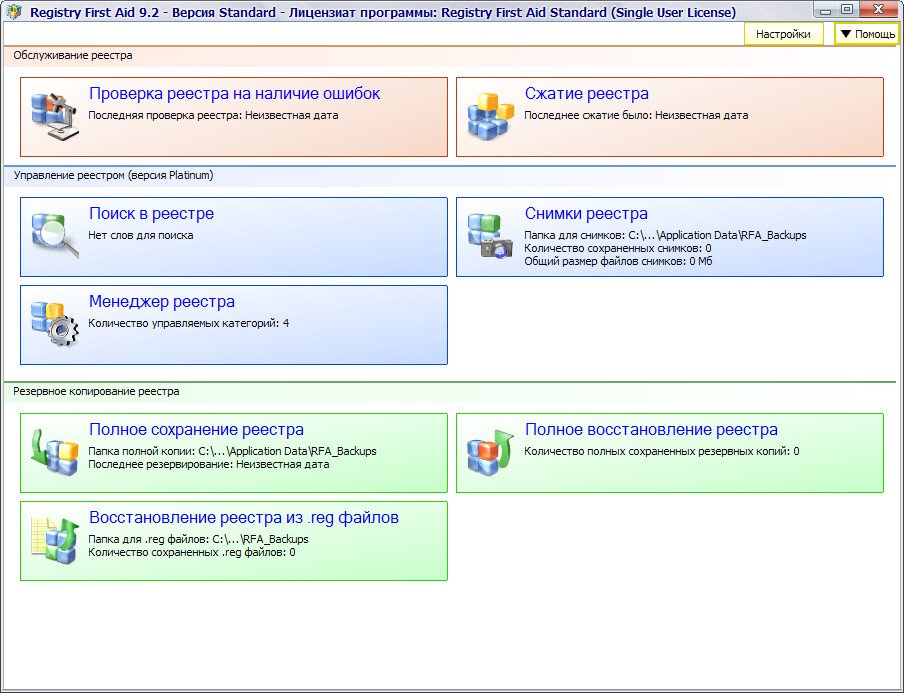Click text Последняя проверка реестра: Неизвестная дата
The height and width of the screenshot is (693, 904).
213,115
